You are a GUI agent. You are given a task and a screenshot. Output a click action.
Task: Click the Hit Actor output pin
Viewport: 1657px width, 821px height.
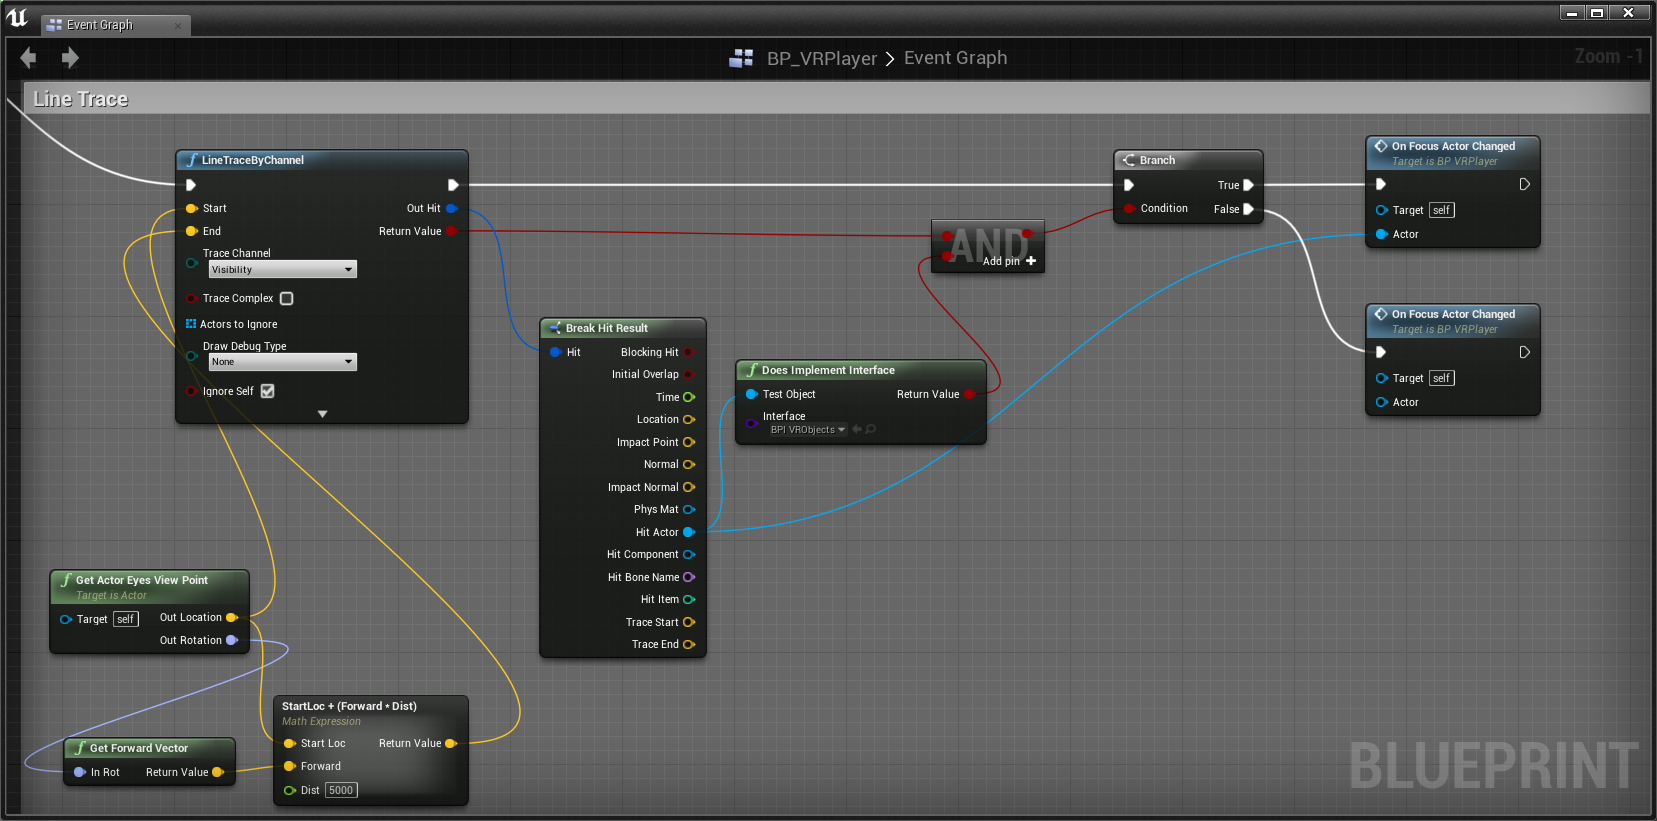[x=689, y=532]
